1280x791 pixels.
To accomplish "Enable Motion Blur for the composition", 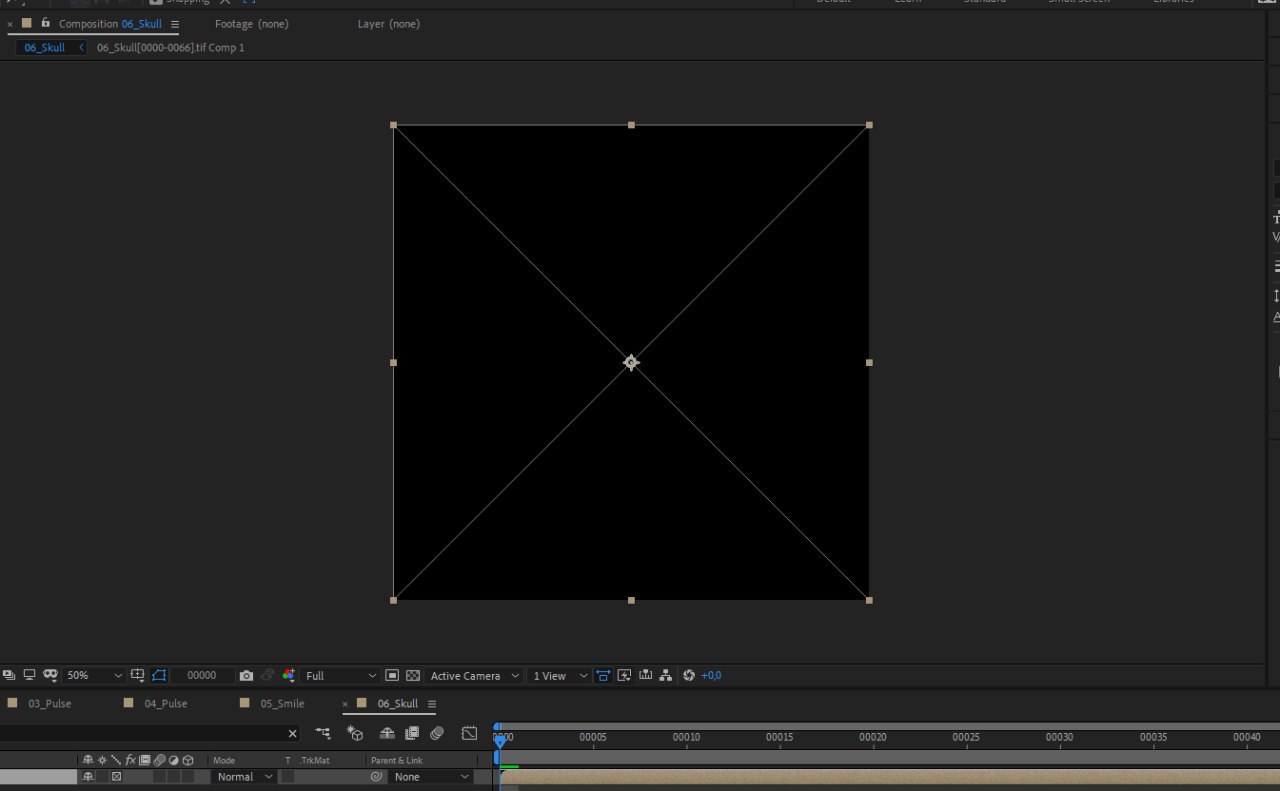I will tap(437, 734).
